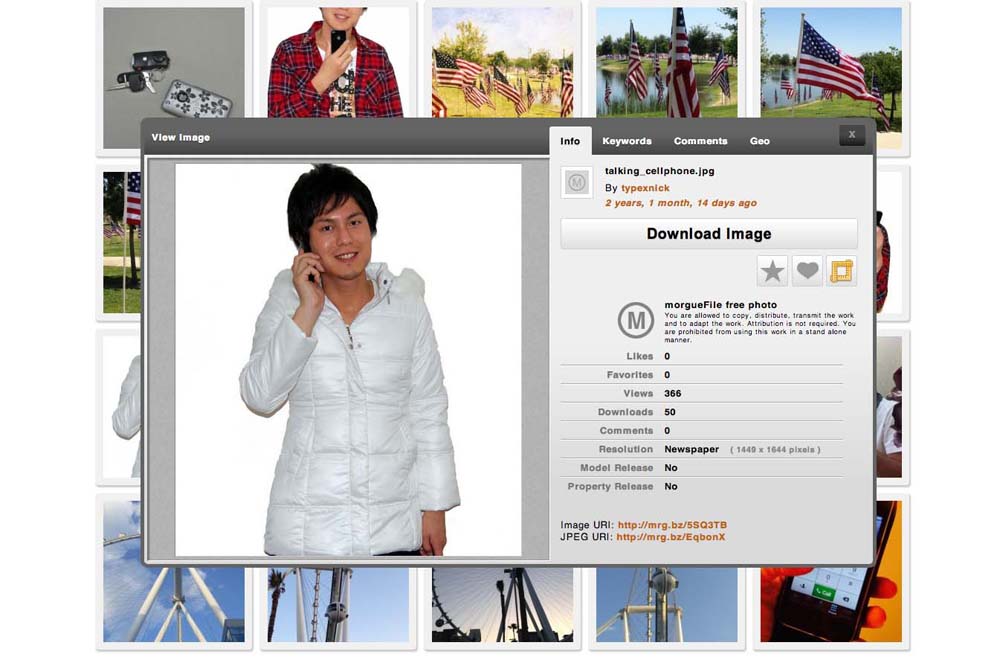Open the Image URI link mrg.bz/5SQ3TB
Image resolution: width=1000 pixels, height=657 pixels.
(672, 525)
